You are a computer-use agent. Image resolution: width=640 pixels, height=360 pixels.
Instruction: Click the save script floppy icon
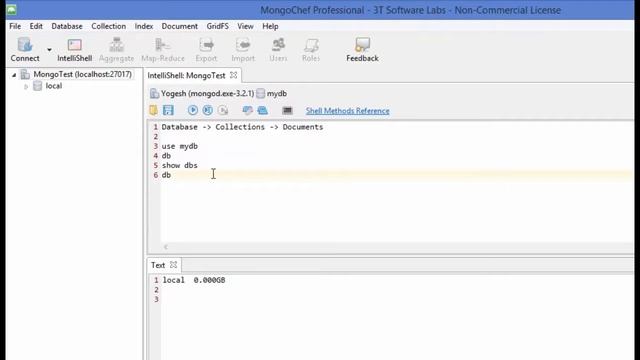[168, 110]
